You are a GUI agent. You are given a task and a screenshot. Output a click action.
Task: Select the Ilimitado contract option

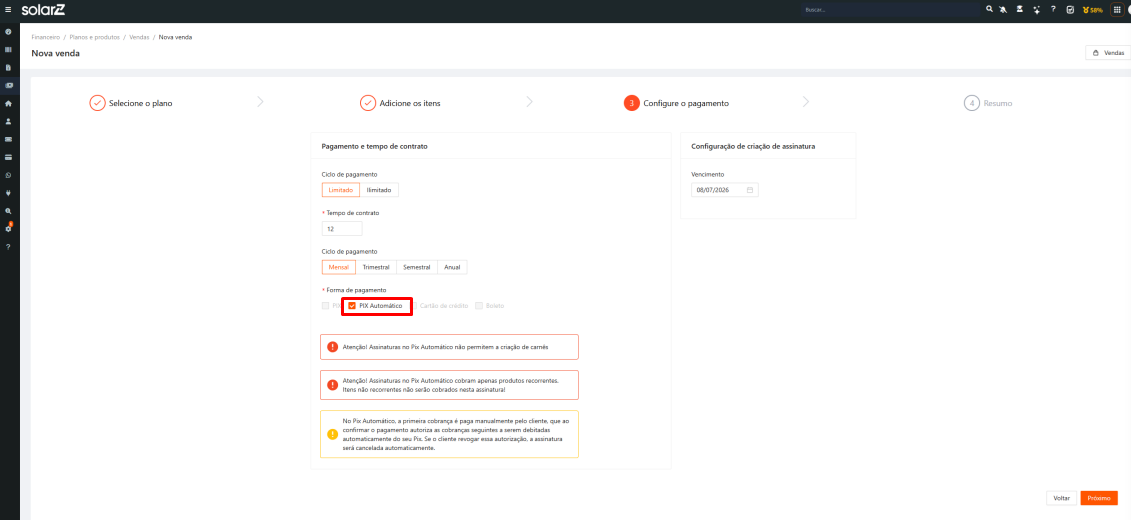click(379, 190)
